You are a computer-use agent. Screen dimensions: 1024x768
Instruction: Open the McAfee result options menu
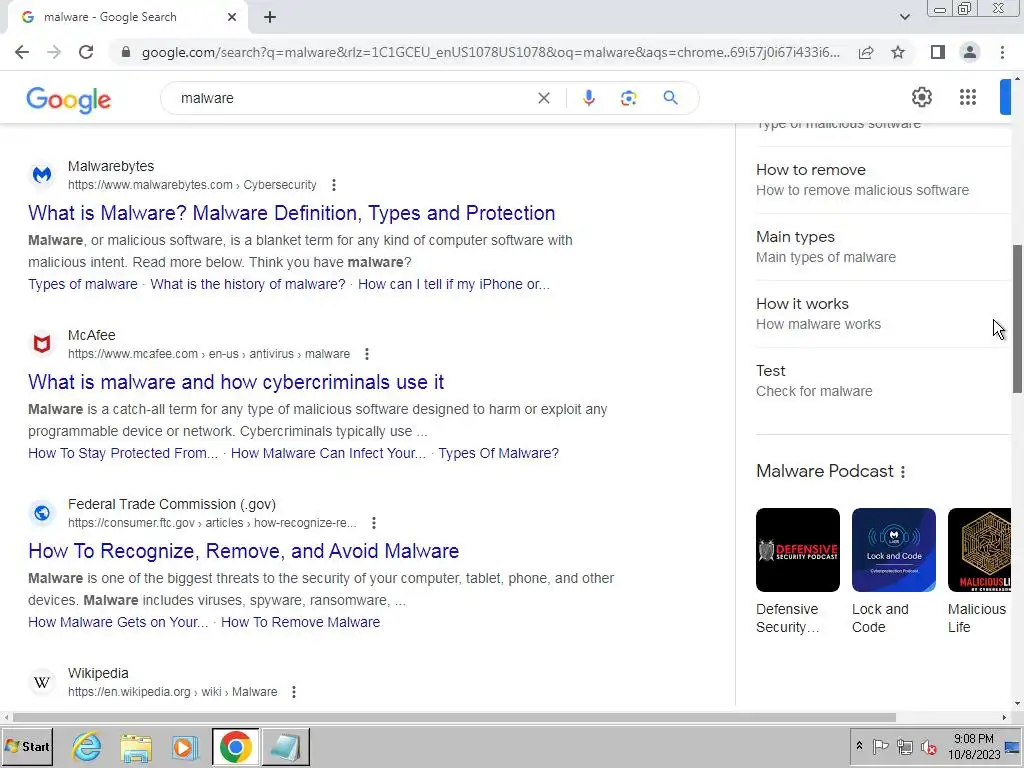pos(366,354)
